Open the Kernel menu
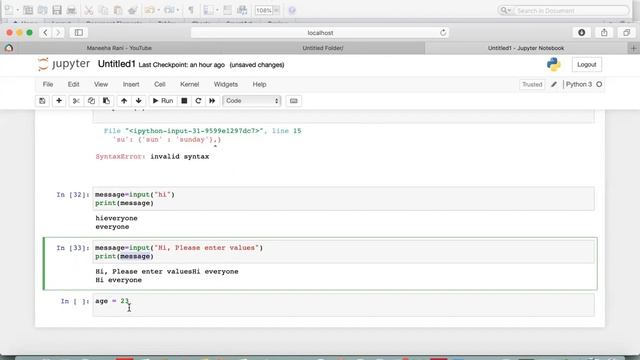Viewport: 640px width, 360px height. [x=189, y=84]
